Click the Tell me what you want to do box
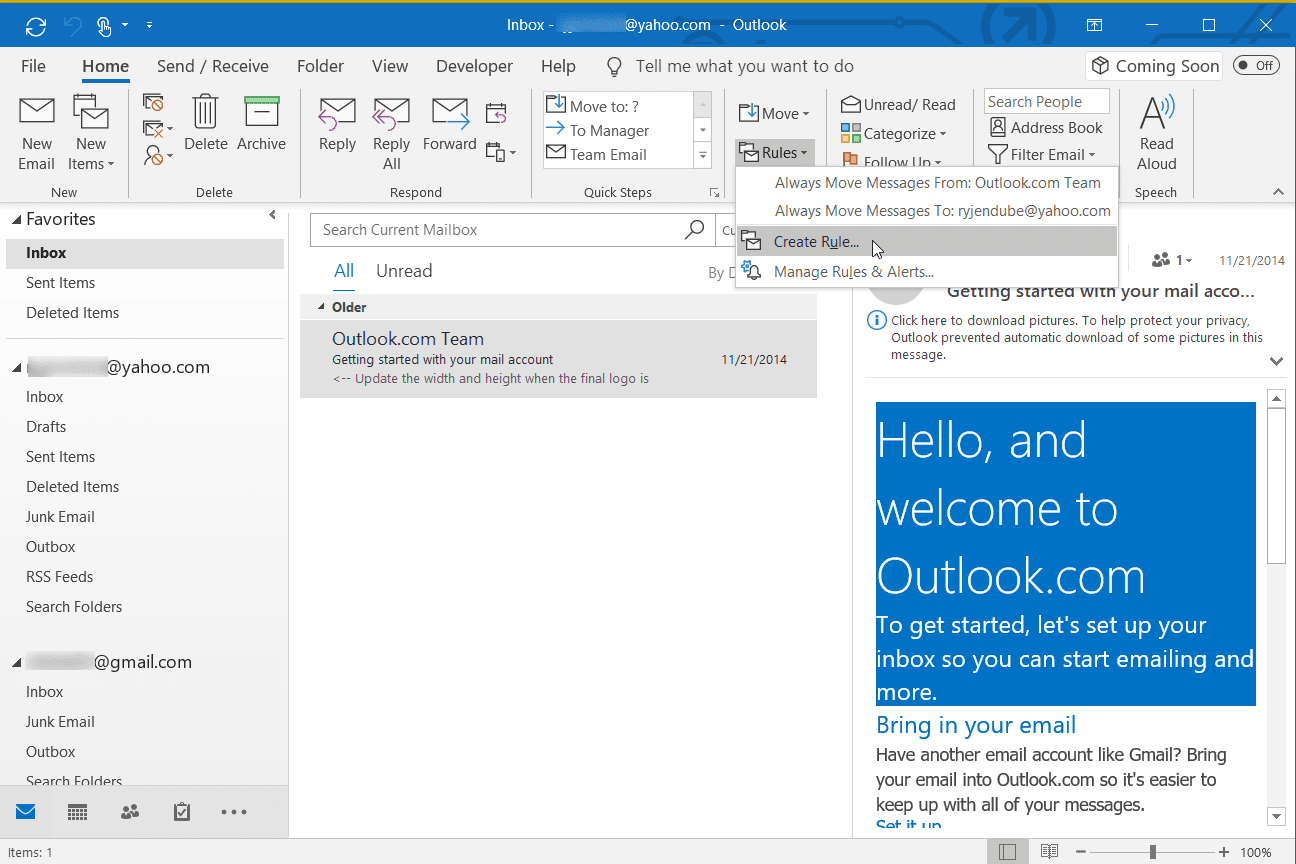This screenshot has height=864, width=1296. [744, 66]
